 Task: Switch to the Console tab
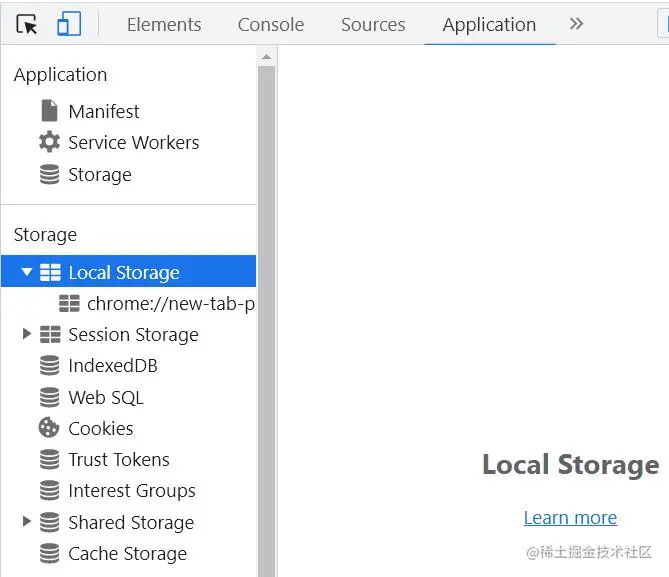pyautogui.click(x=270, y=25)
